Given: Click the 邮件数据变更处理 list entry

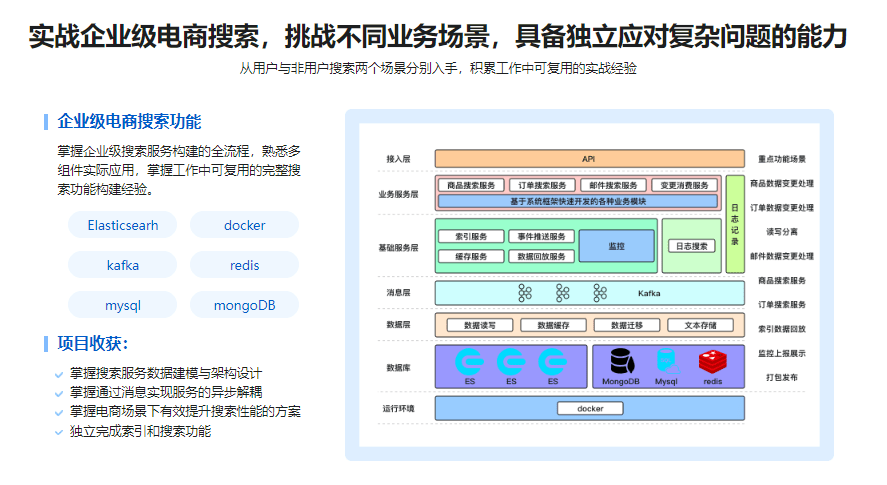Looking at the screenshot, I should (x=782, y=256).
